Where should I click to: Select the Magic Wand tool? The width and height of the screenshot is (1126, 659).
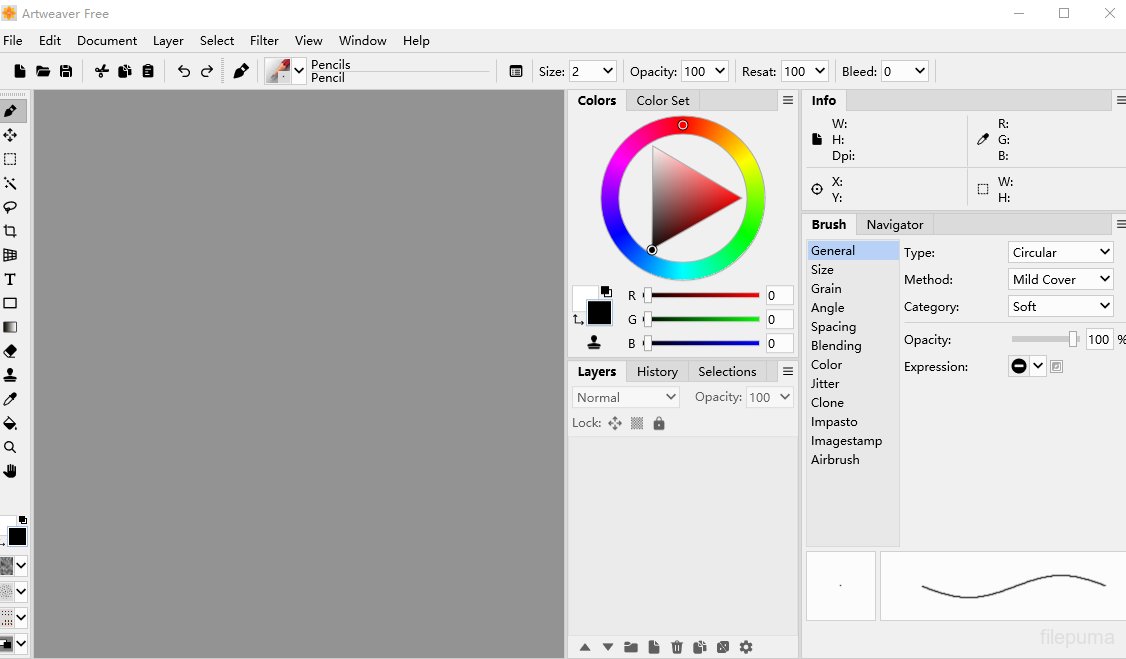click(10, 183)
